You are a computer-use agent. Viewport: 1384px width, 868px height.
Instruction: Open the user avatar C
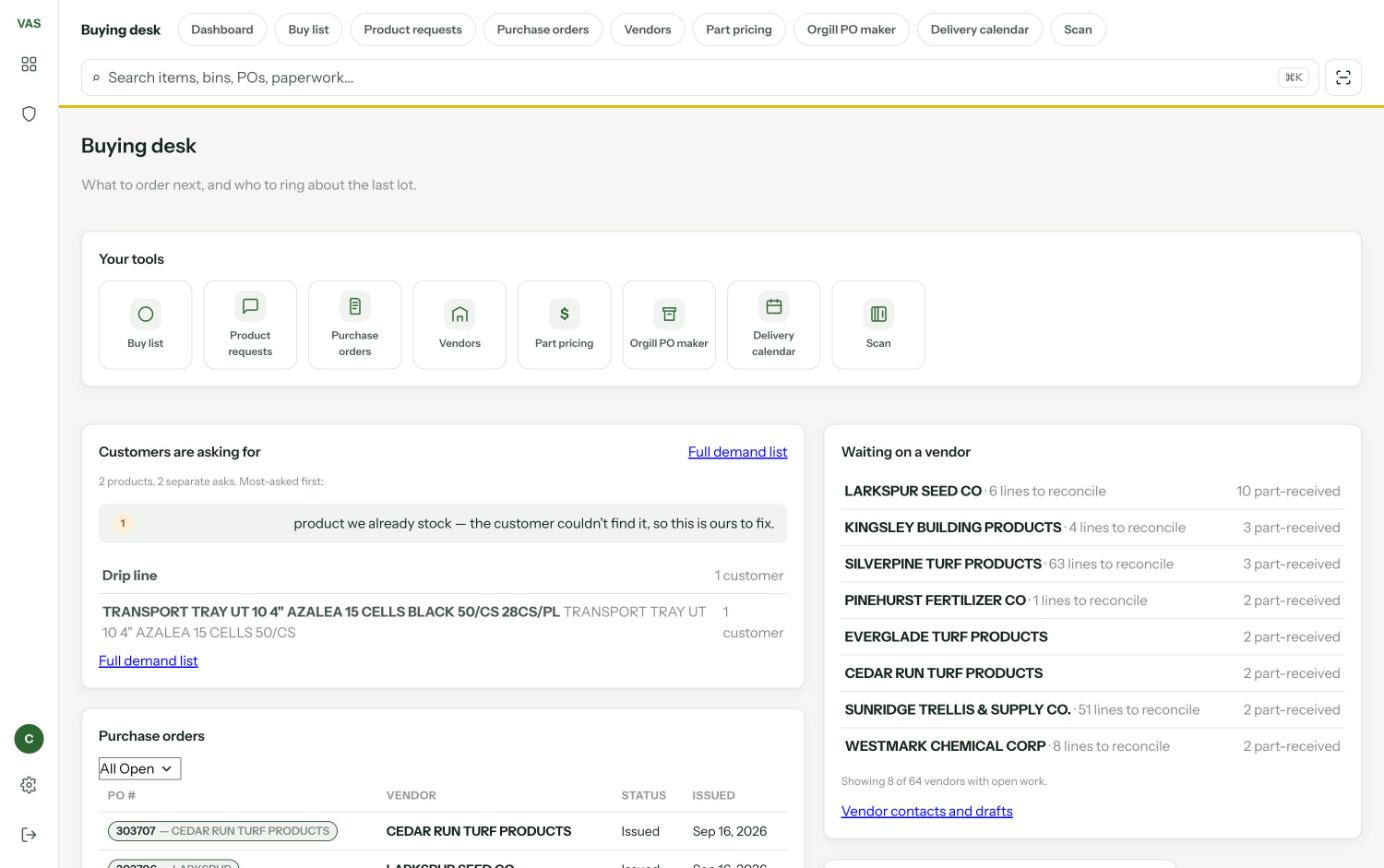pyautogui.click(x=29, y=739)
